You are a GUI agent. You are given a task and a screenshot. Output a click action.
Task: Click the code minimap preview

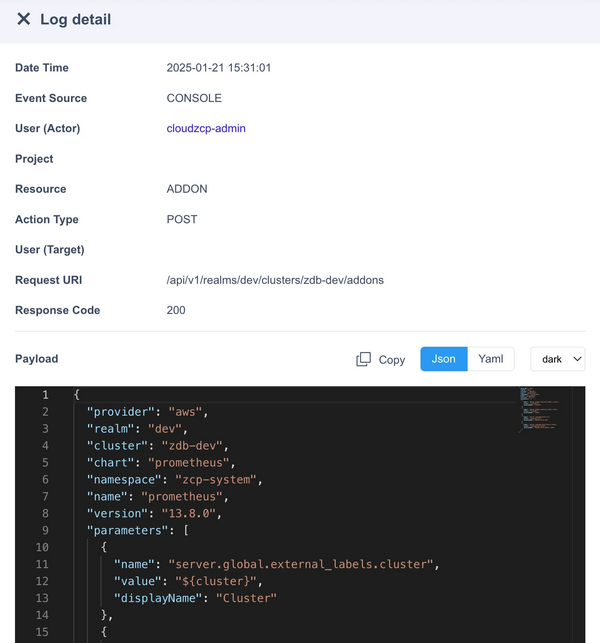540,410
